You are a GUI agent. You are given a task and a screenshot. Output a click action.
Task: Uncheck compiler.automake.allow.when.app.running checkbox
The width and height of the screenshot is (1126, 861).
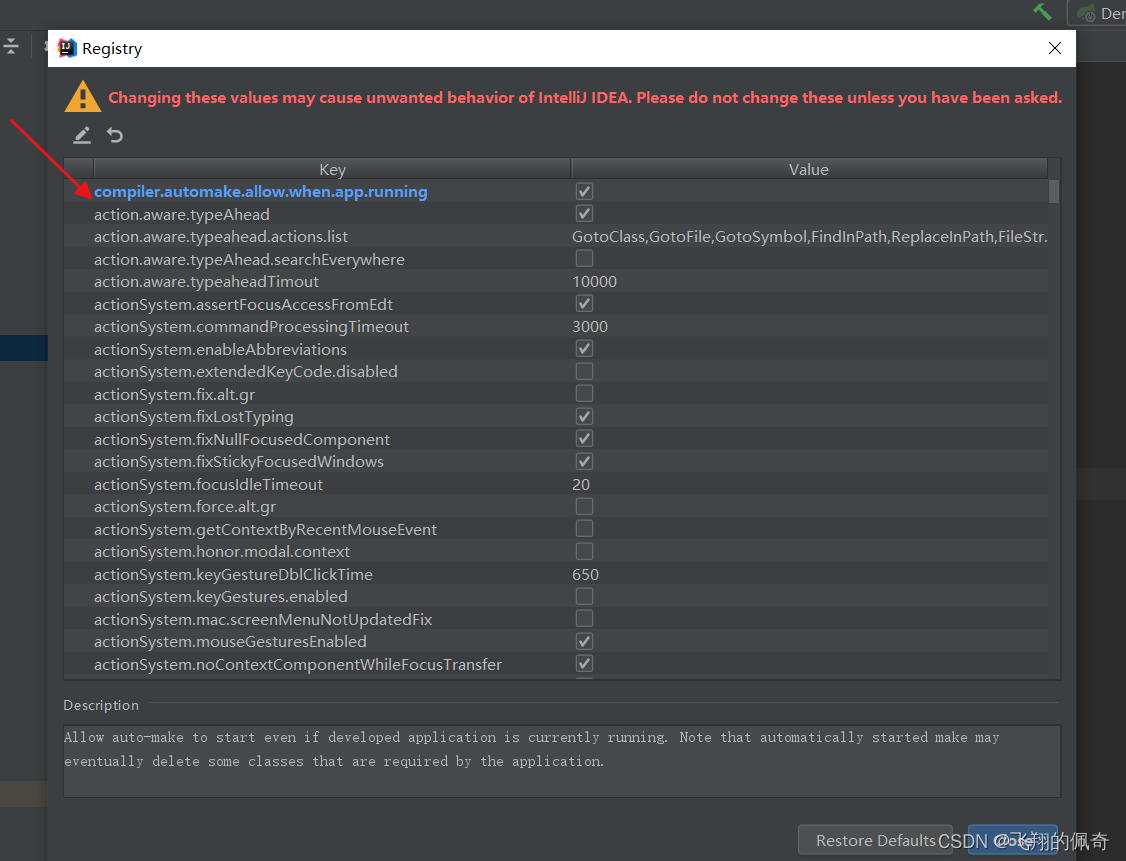585,191
